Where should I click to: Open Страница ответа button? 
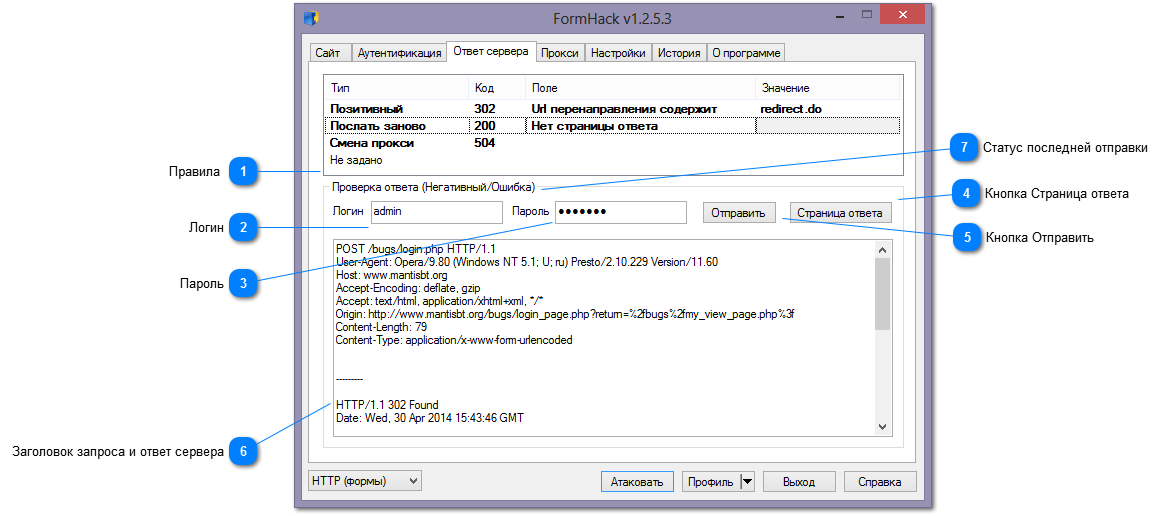click(839, 213)
